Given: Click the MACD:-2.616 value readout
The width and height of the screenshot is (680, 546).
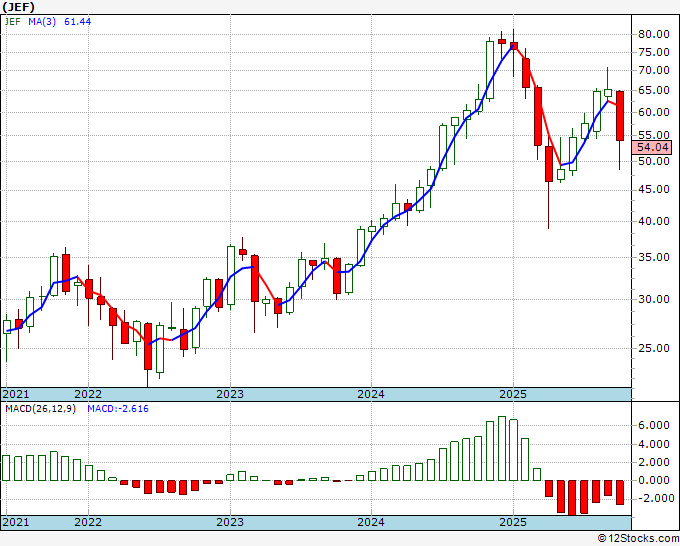Looking at the screenshot, I should [x=118, y=409].
